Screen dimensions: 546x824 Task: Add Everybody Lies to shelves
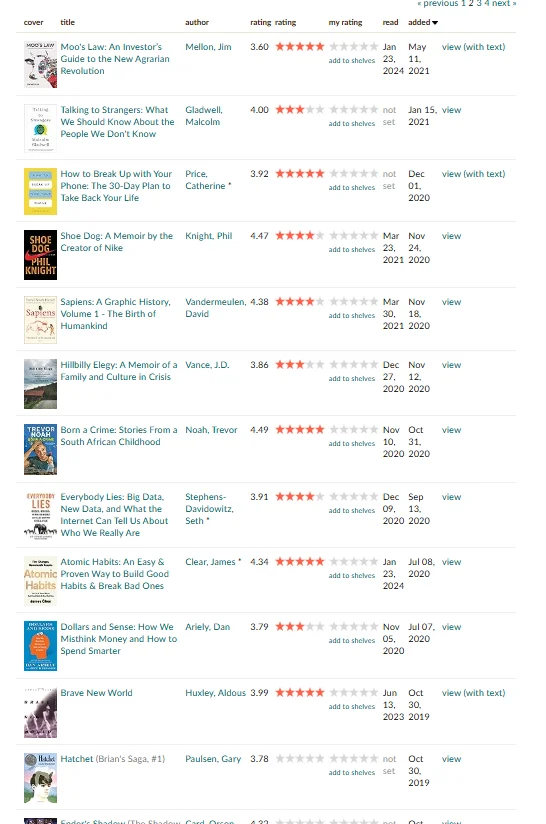pos(352,510)
